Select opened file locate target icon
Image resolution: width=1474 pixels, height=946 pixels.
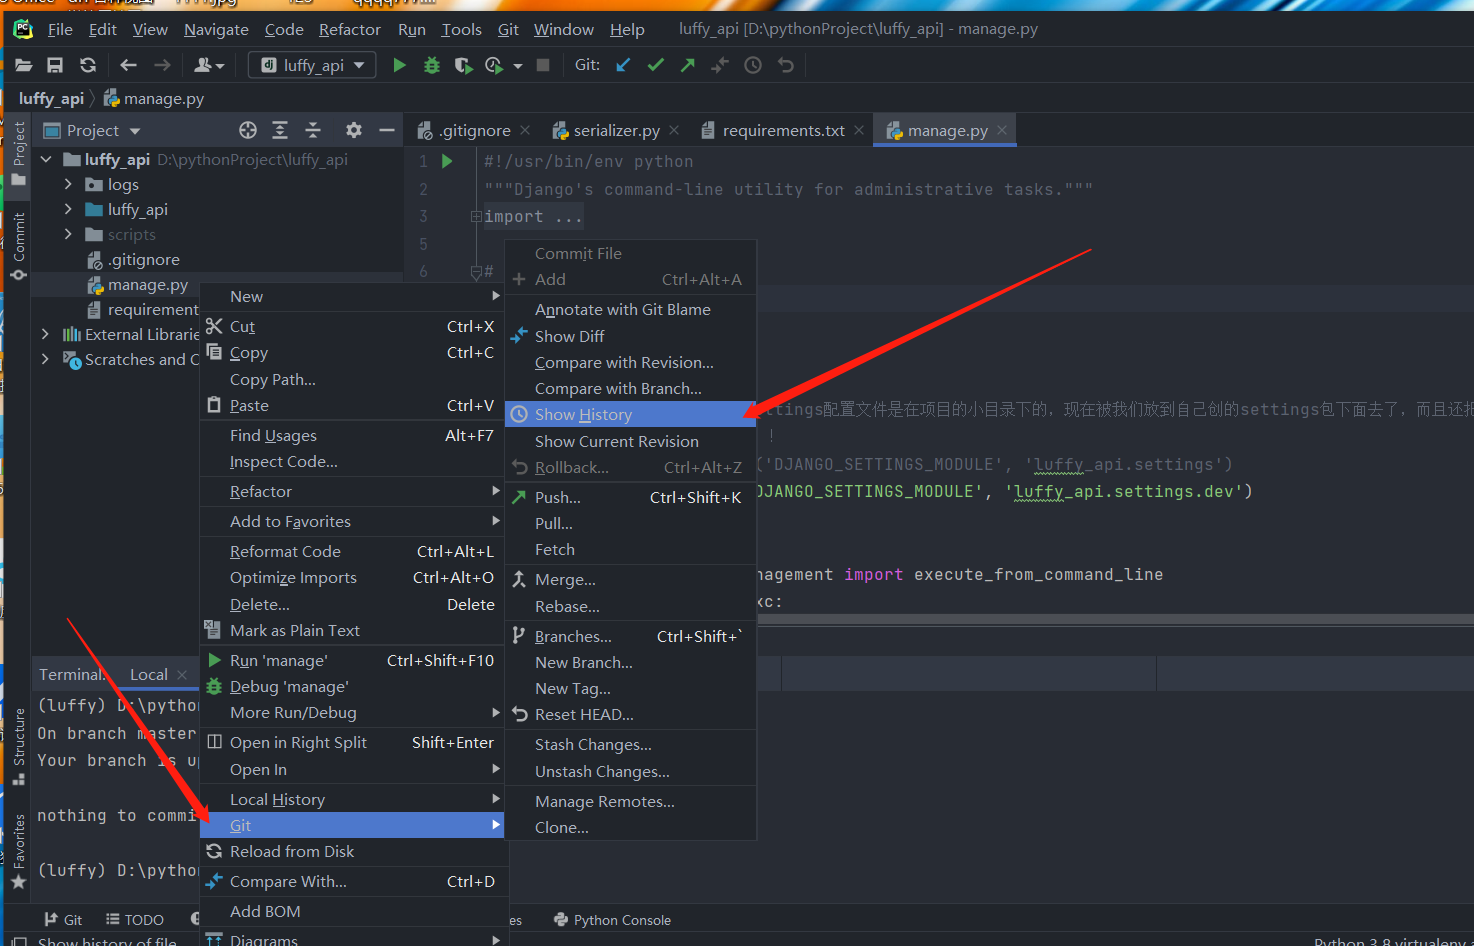(x=248, y=130)
